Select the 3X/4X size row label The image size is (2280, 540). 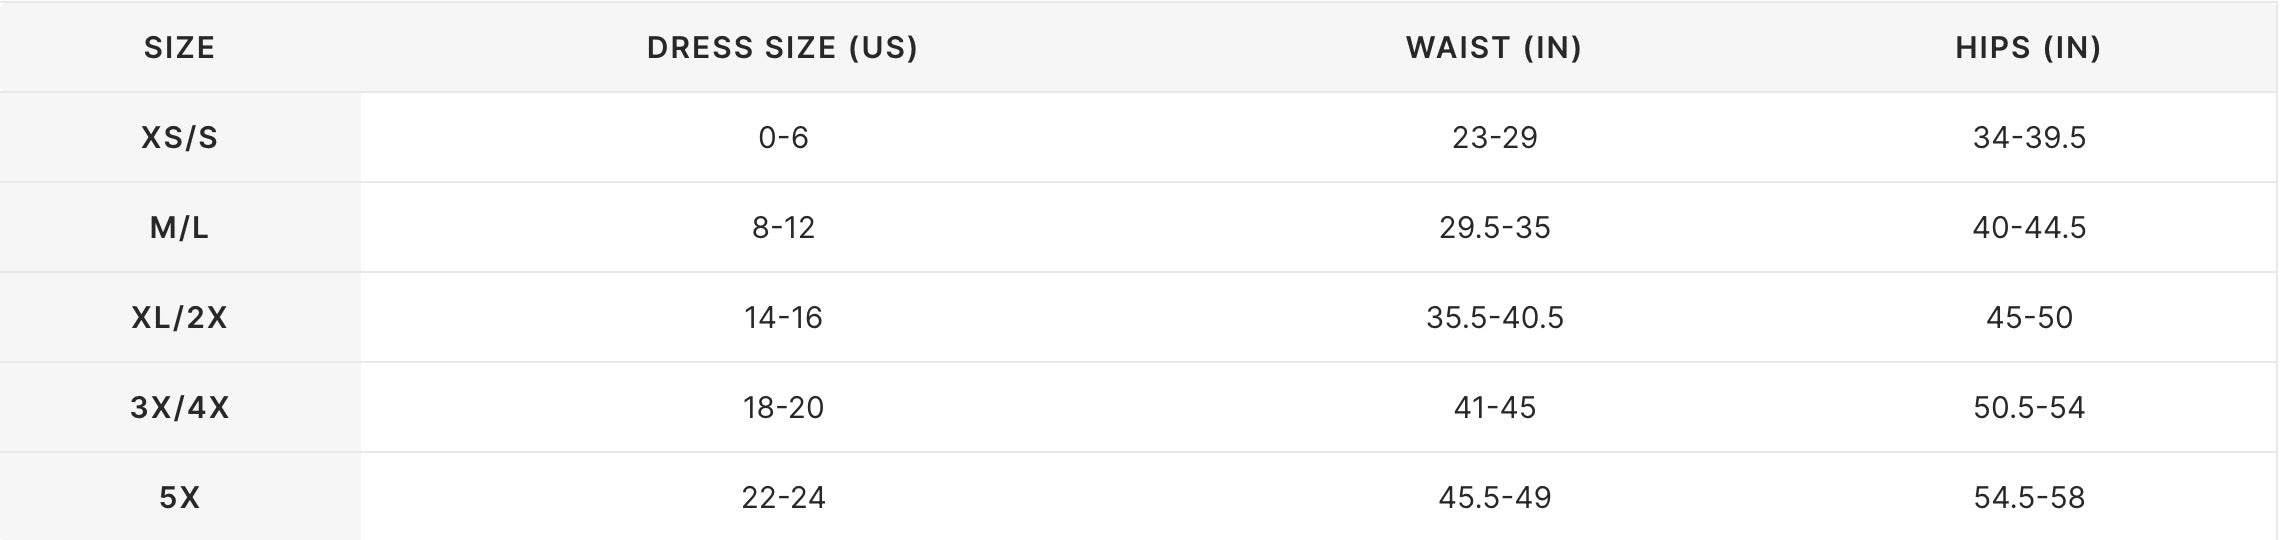pos(180,407)
